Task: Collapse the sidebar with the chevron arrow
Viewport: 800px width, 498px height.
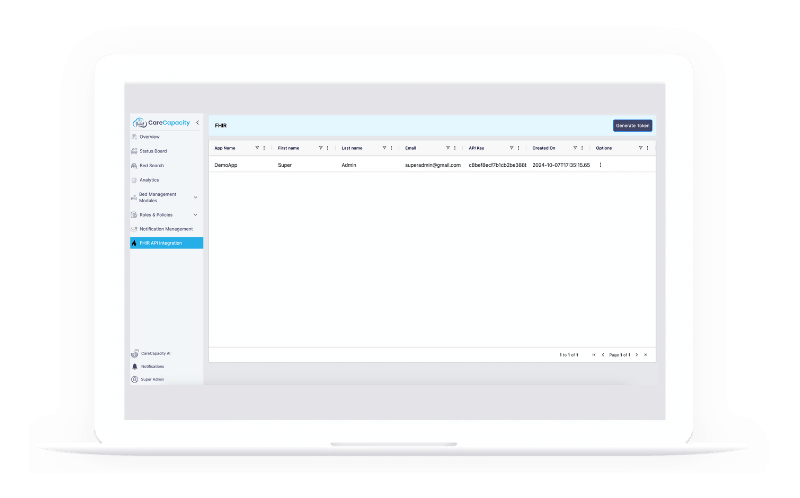Action: (197, 123)
